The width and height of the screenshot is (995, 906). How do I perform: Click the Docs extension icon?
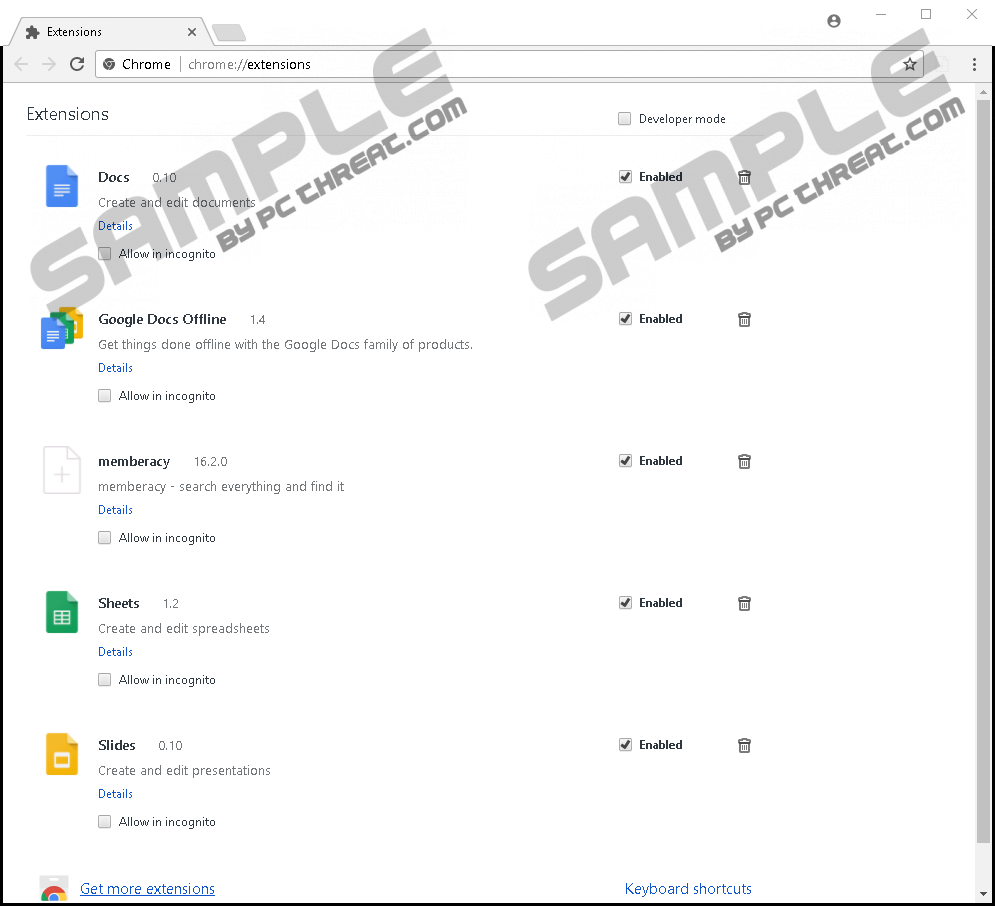(62, 186)
